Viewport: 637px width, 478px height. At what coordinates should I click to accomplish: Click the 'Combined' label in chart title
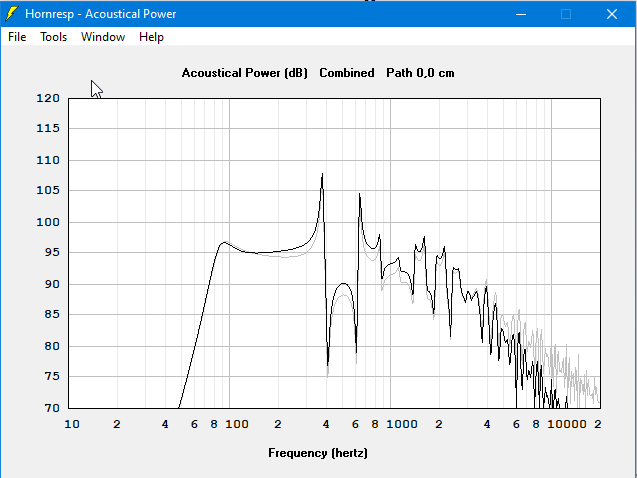347,73
